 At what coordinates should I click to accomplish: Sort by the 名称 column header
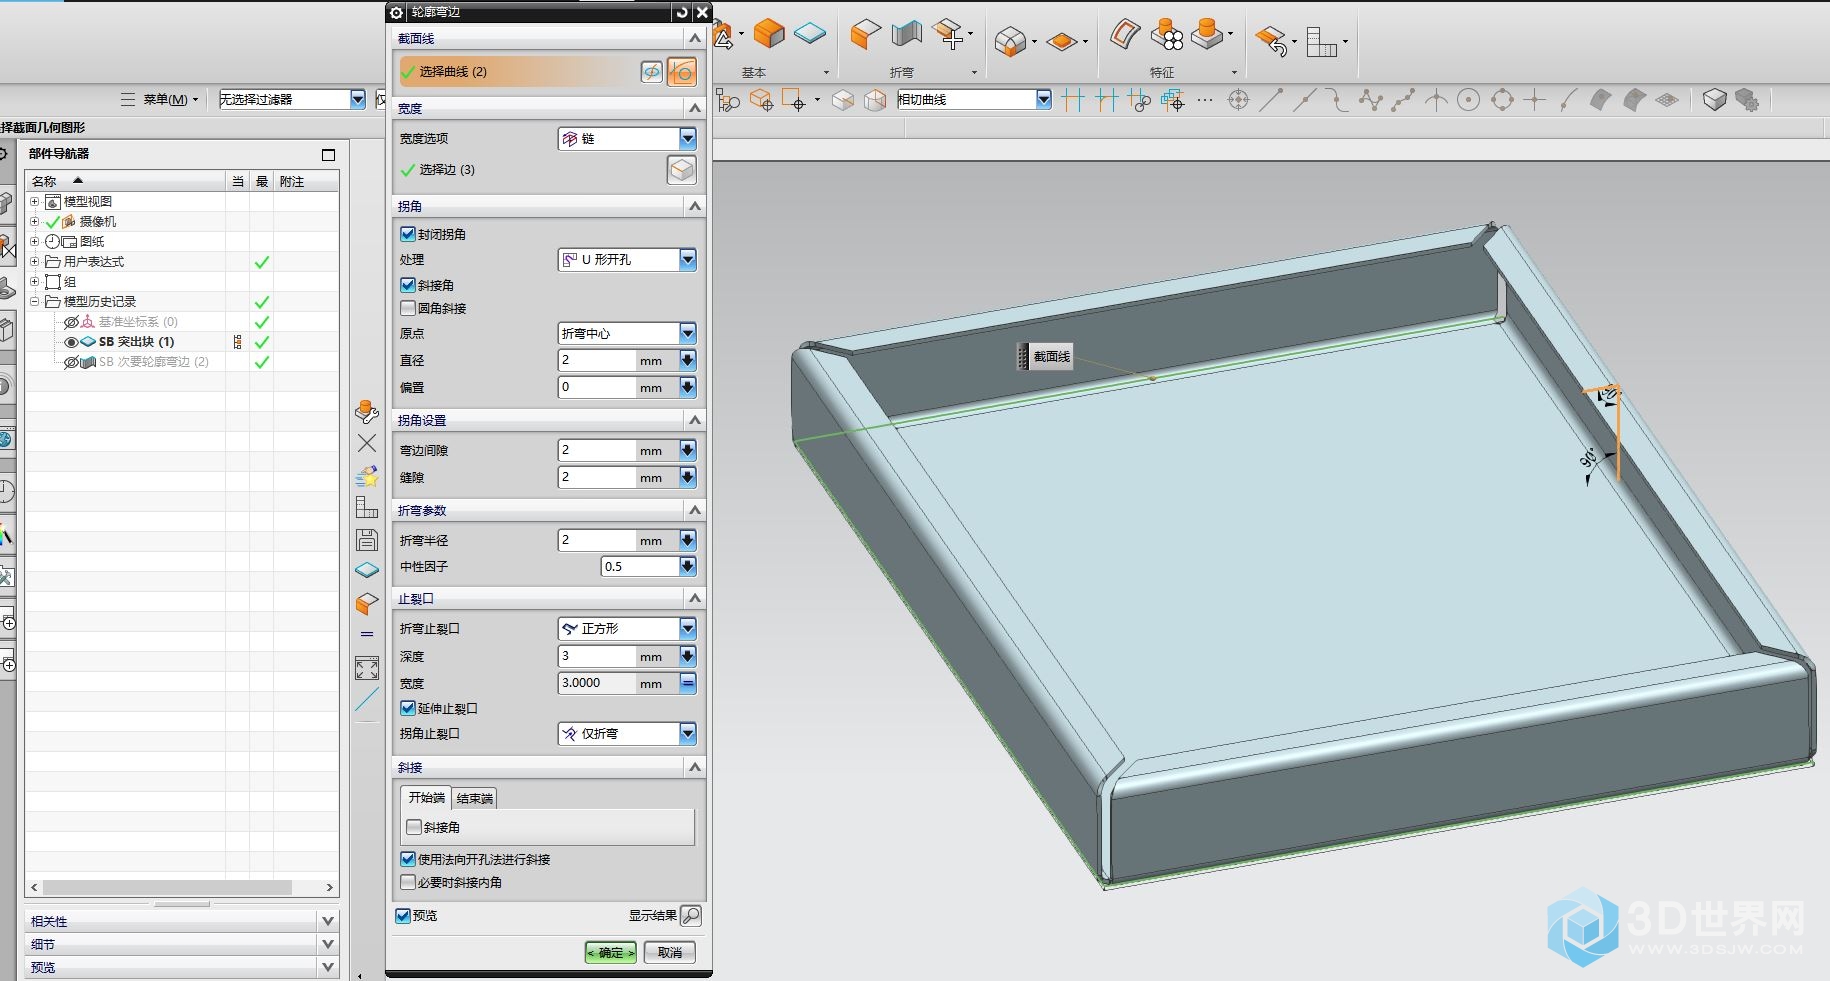point(126,181)
